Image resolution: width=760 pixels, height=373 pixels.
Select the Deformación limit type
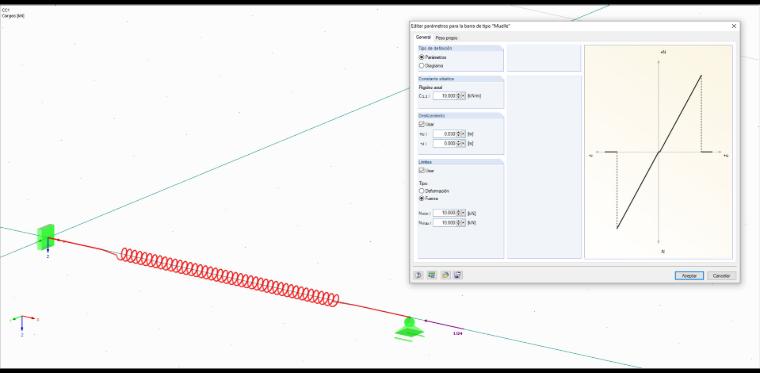click(x=422, y=191)
